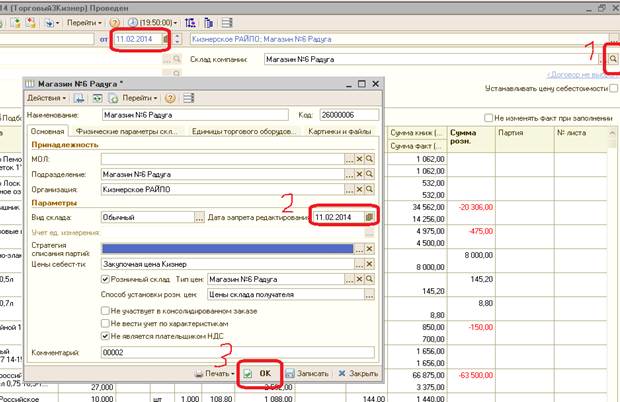Clear the Подразделение field with the X icon
Screen dimensions: 620x402
click(359, 174)
